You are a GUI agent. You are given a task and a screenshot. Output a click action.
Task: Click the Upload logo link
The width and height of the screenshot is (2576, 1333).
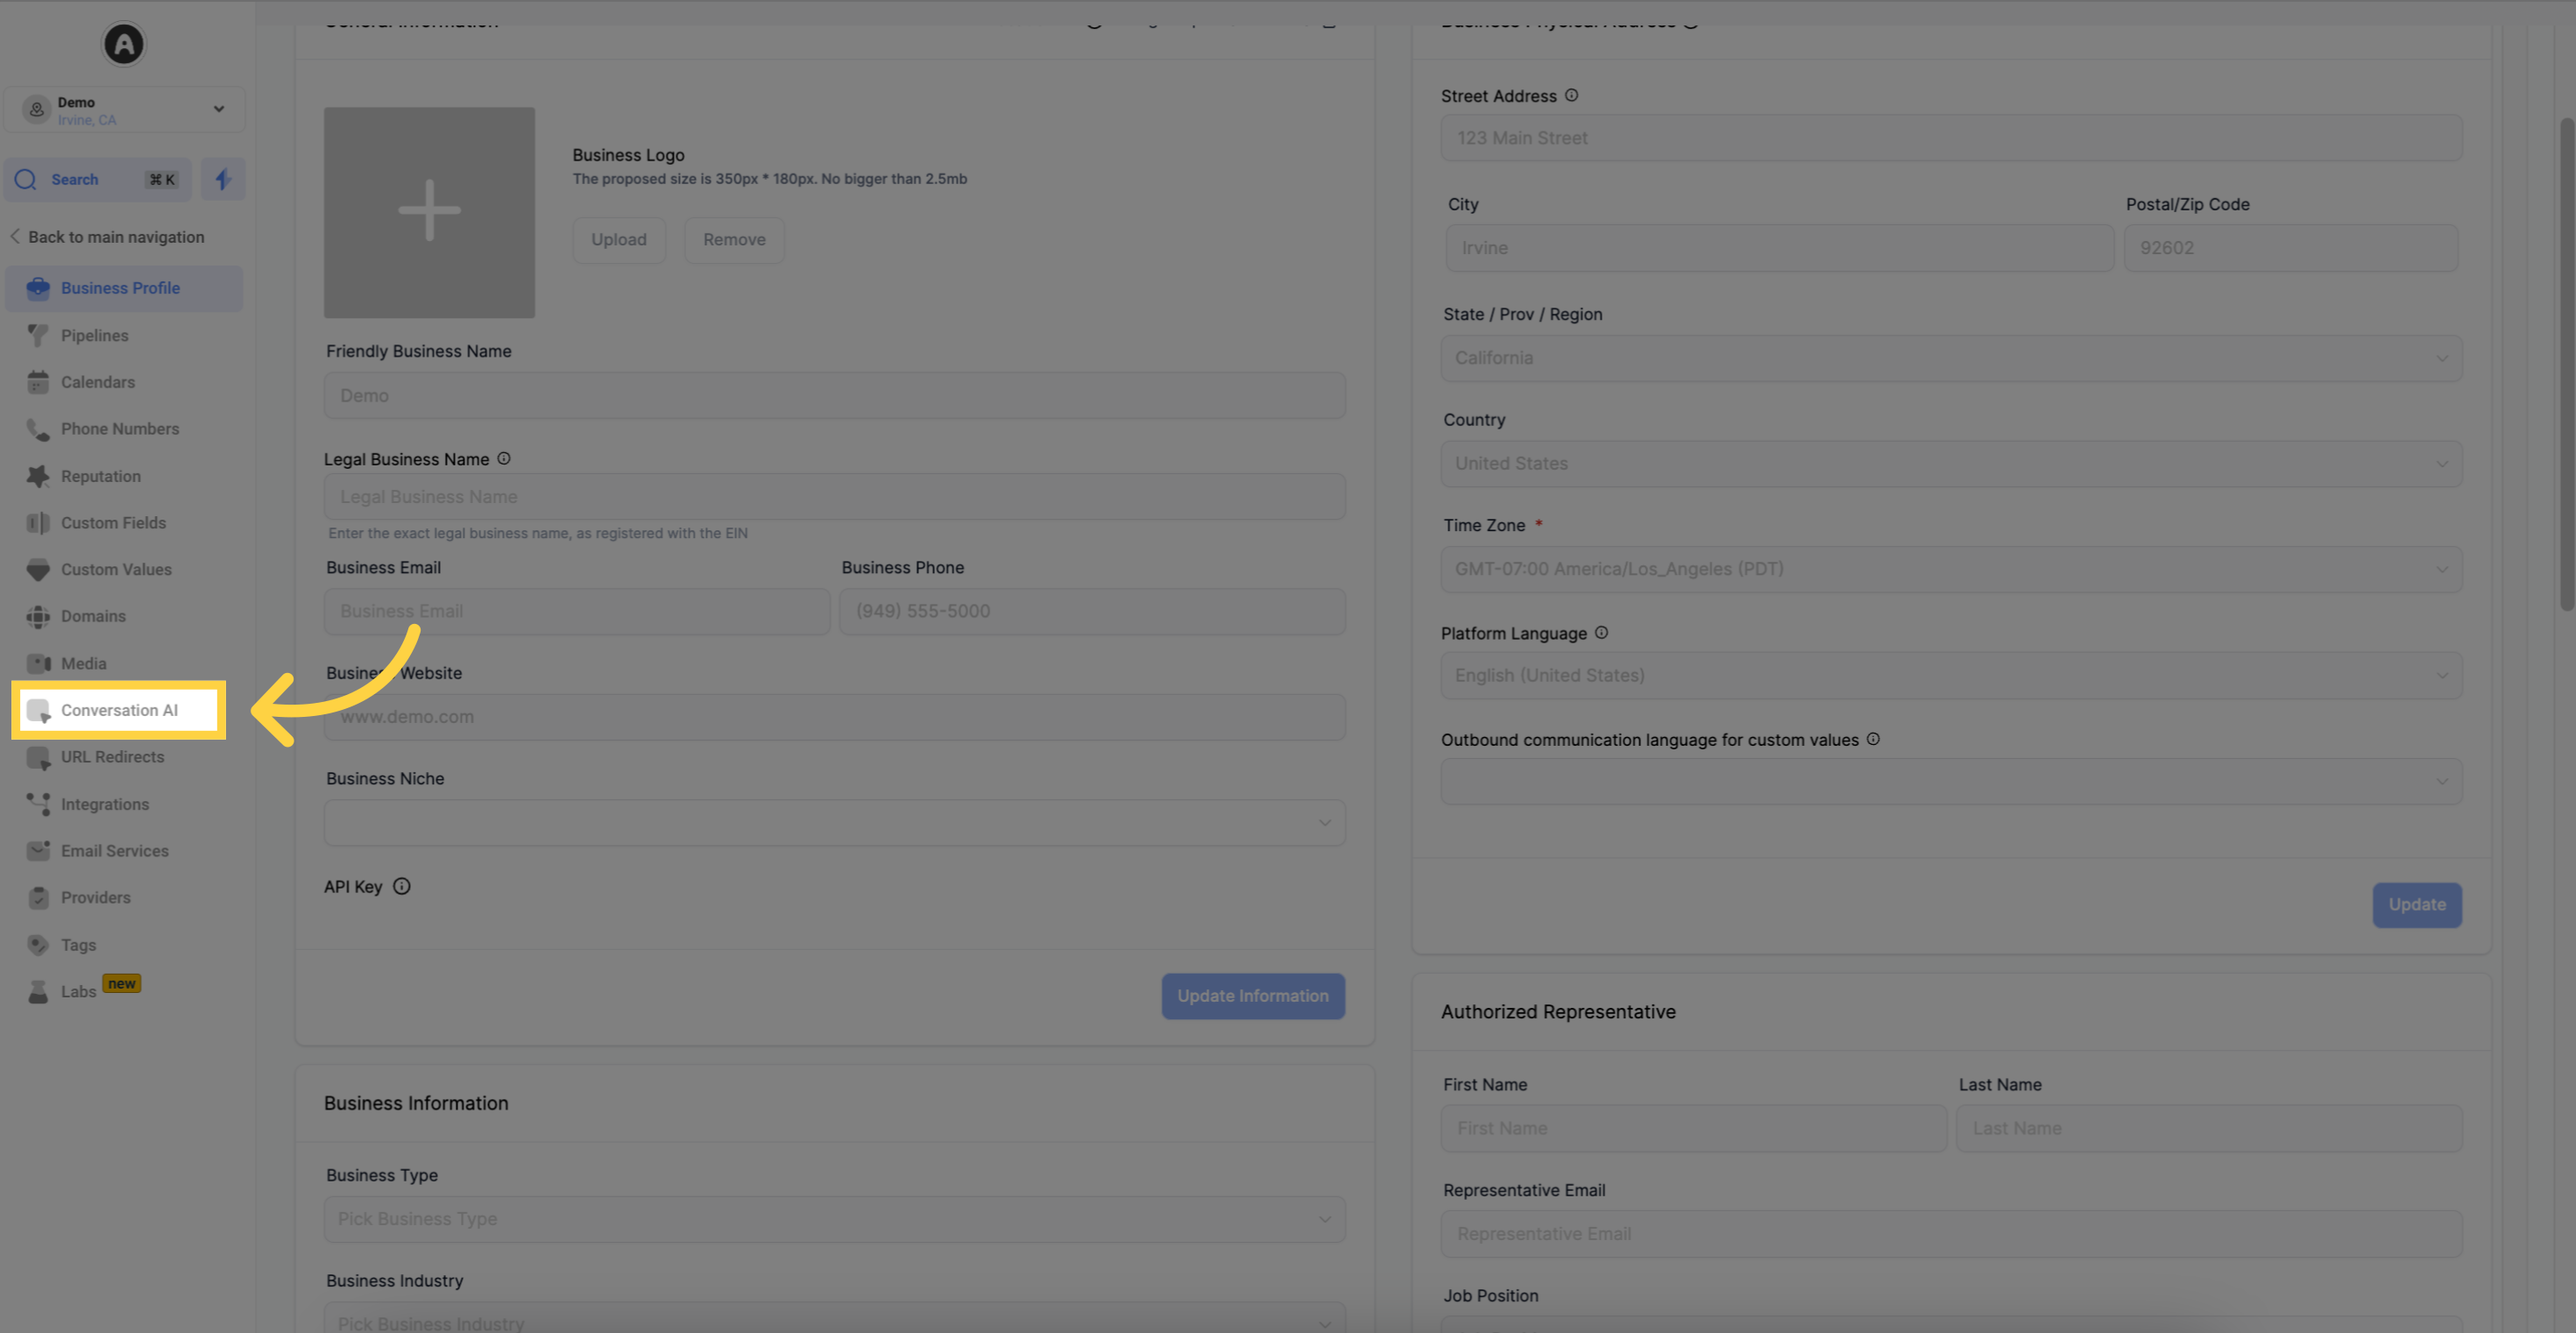click(619, 240)
